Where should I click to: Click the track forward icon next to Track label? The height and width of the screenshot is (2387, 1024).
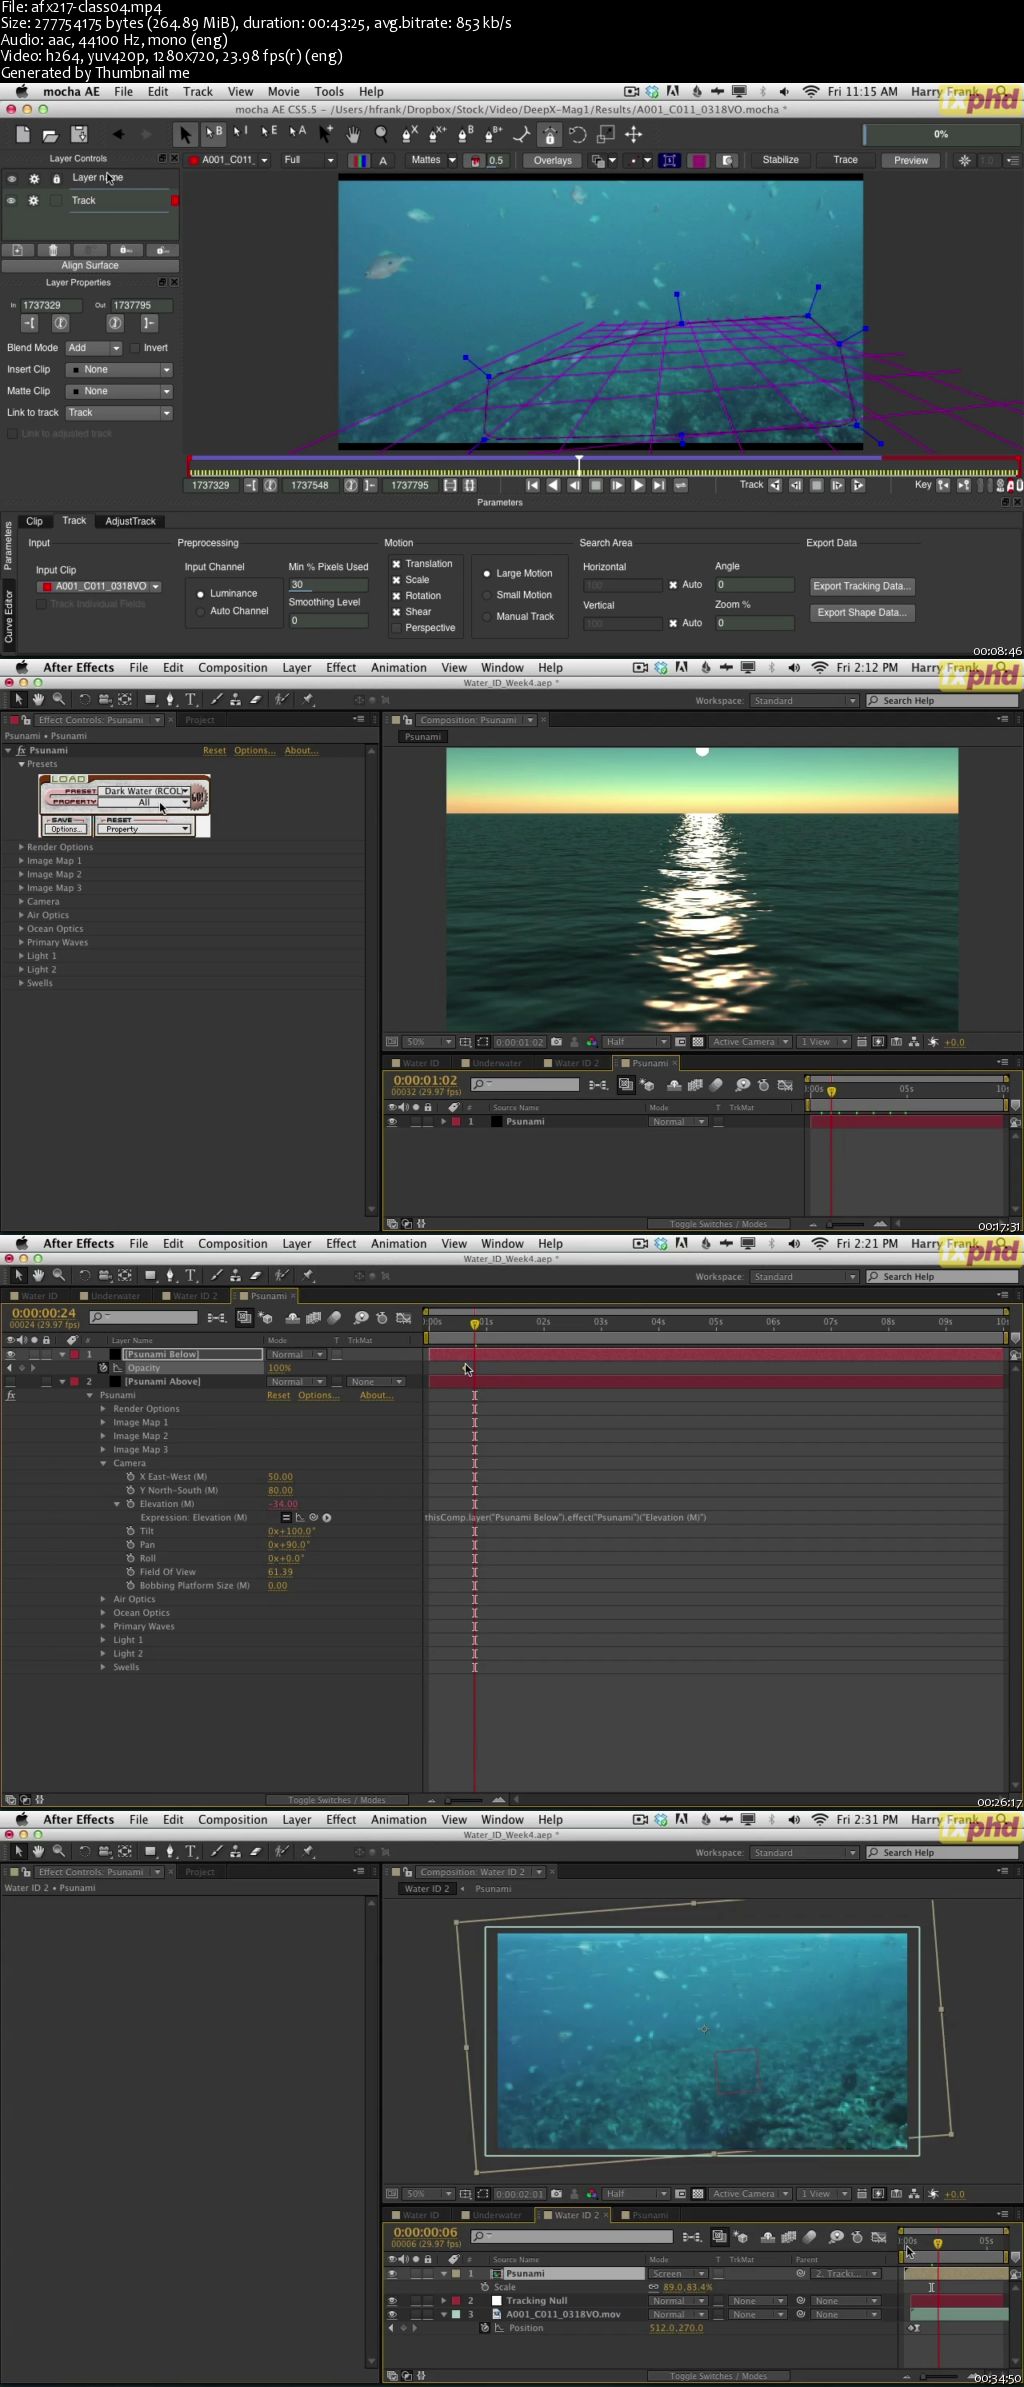857,485
